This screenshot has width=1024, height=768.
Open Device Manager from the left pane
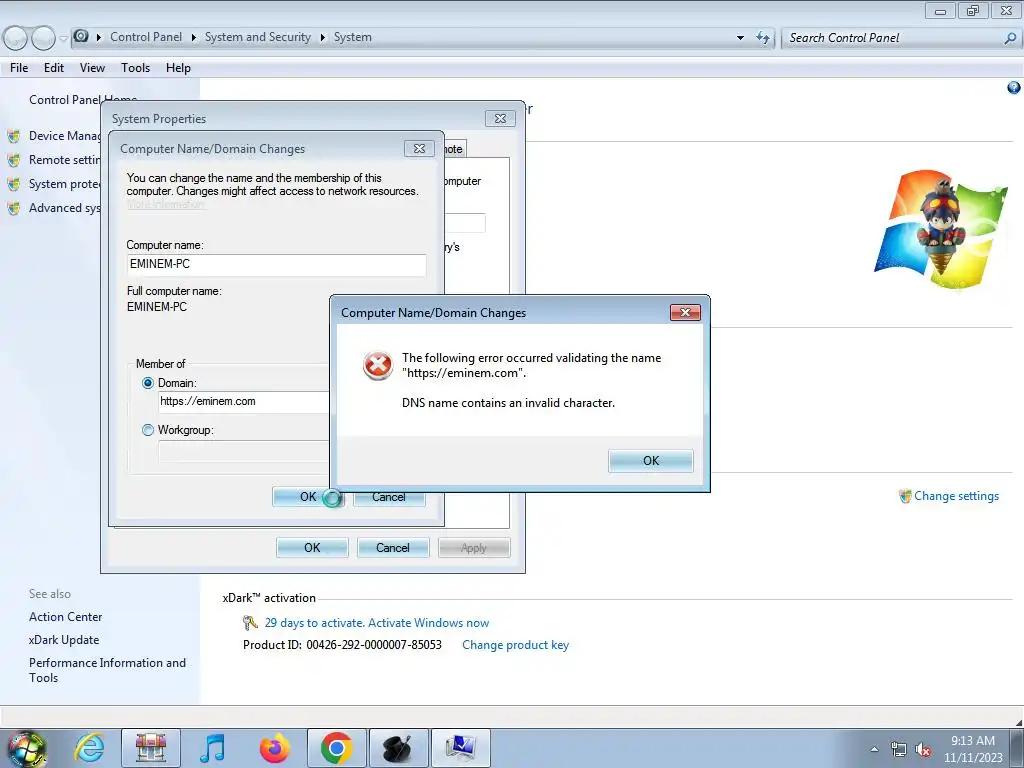tap(65, 136)
